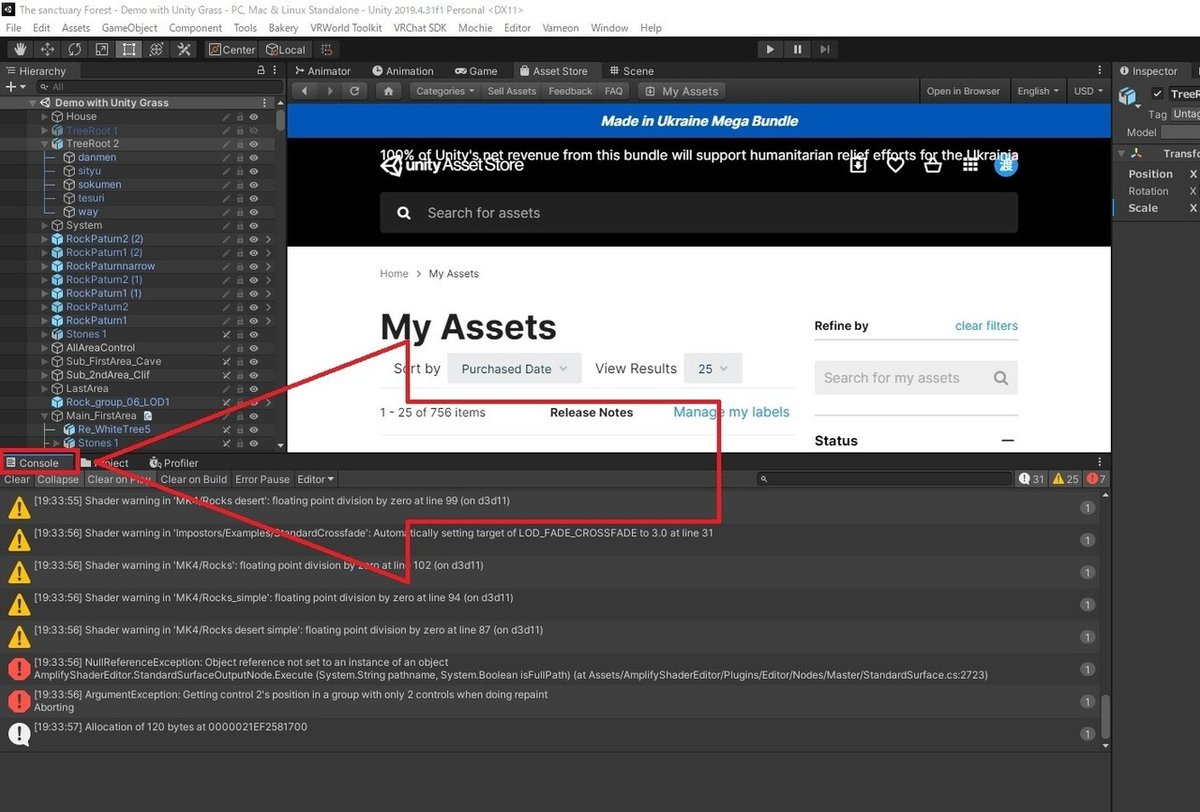Image resolution: width=1200 pixels, height=812 pixels.
Task: Select the Hand tool in toolbar
Action: point(21,49)
